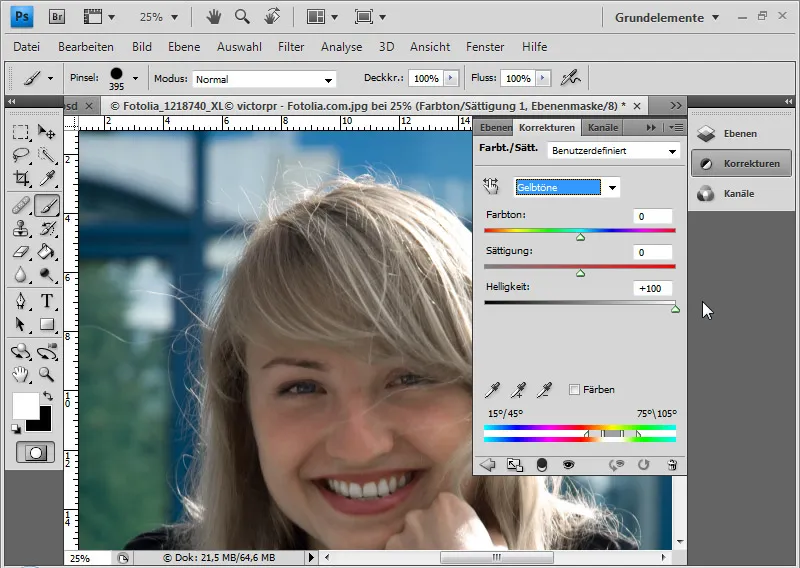Open the brush Pinsel preset picker

[x=135, y=79]
